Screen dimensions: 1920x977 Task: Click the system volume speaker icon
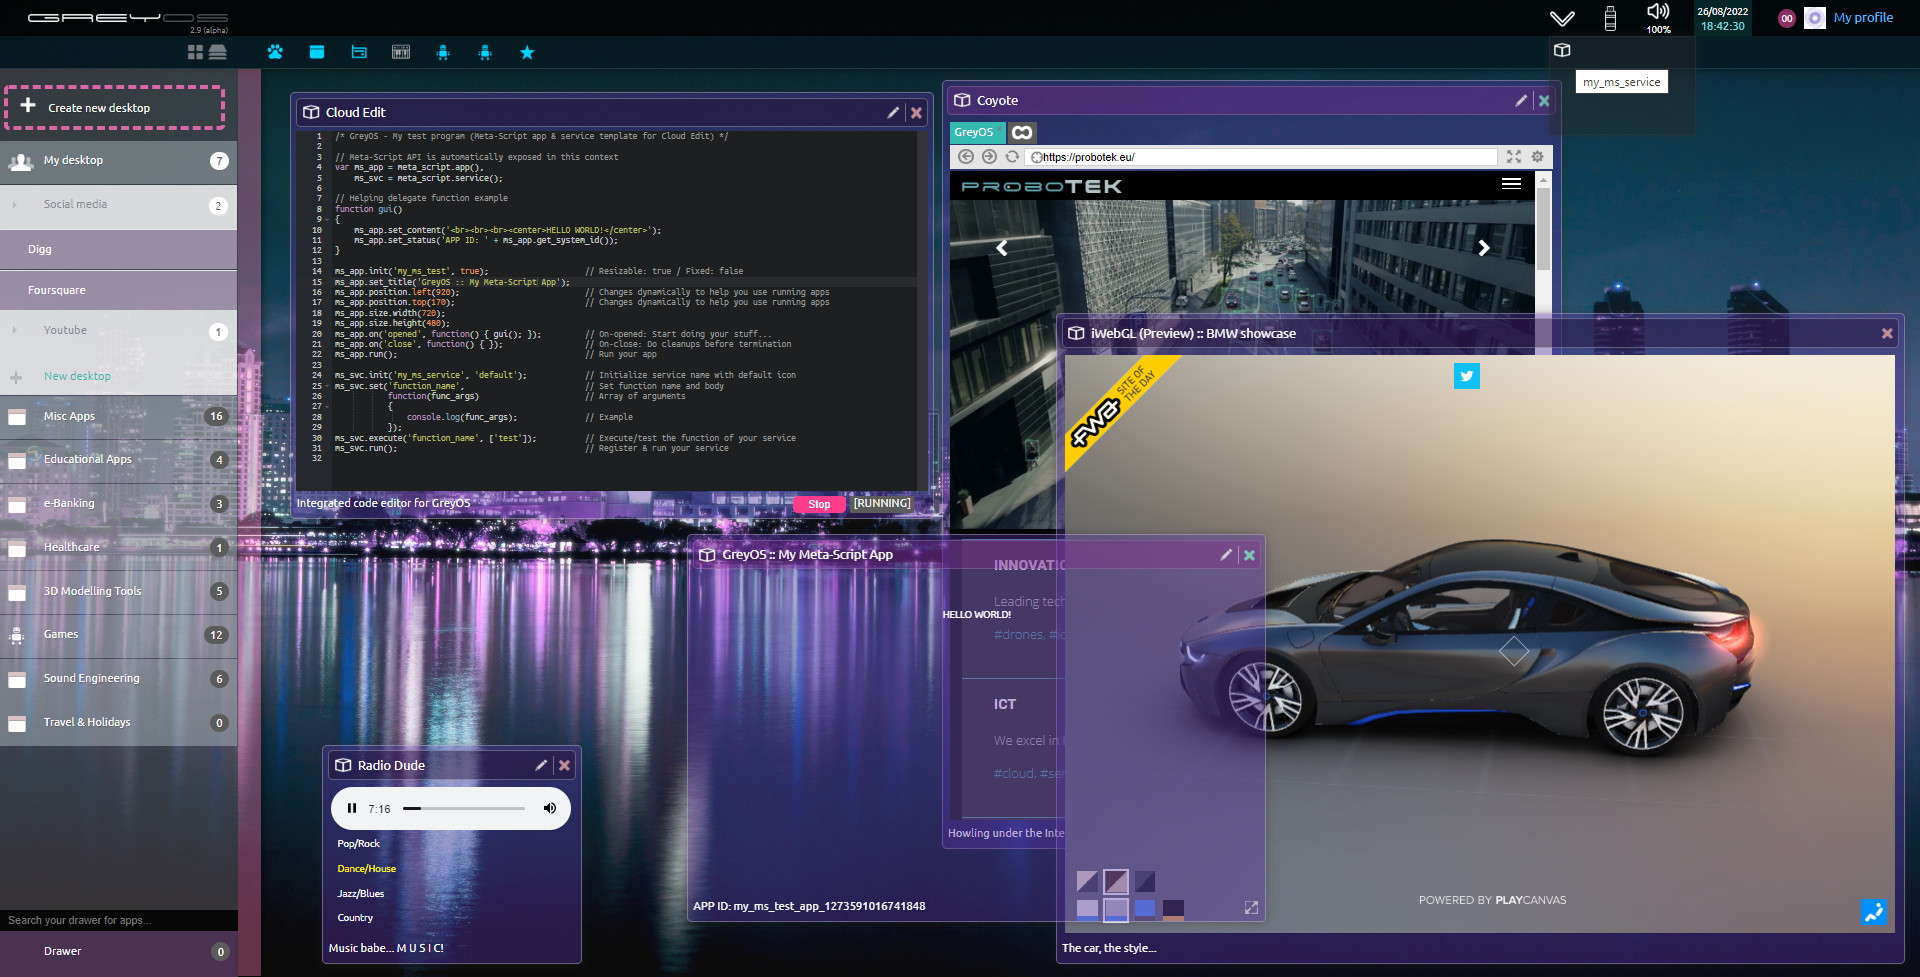1658,12
